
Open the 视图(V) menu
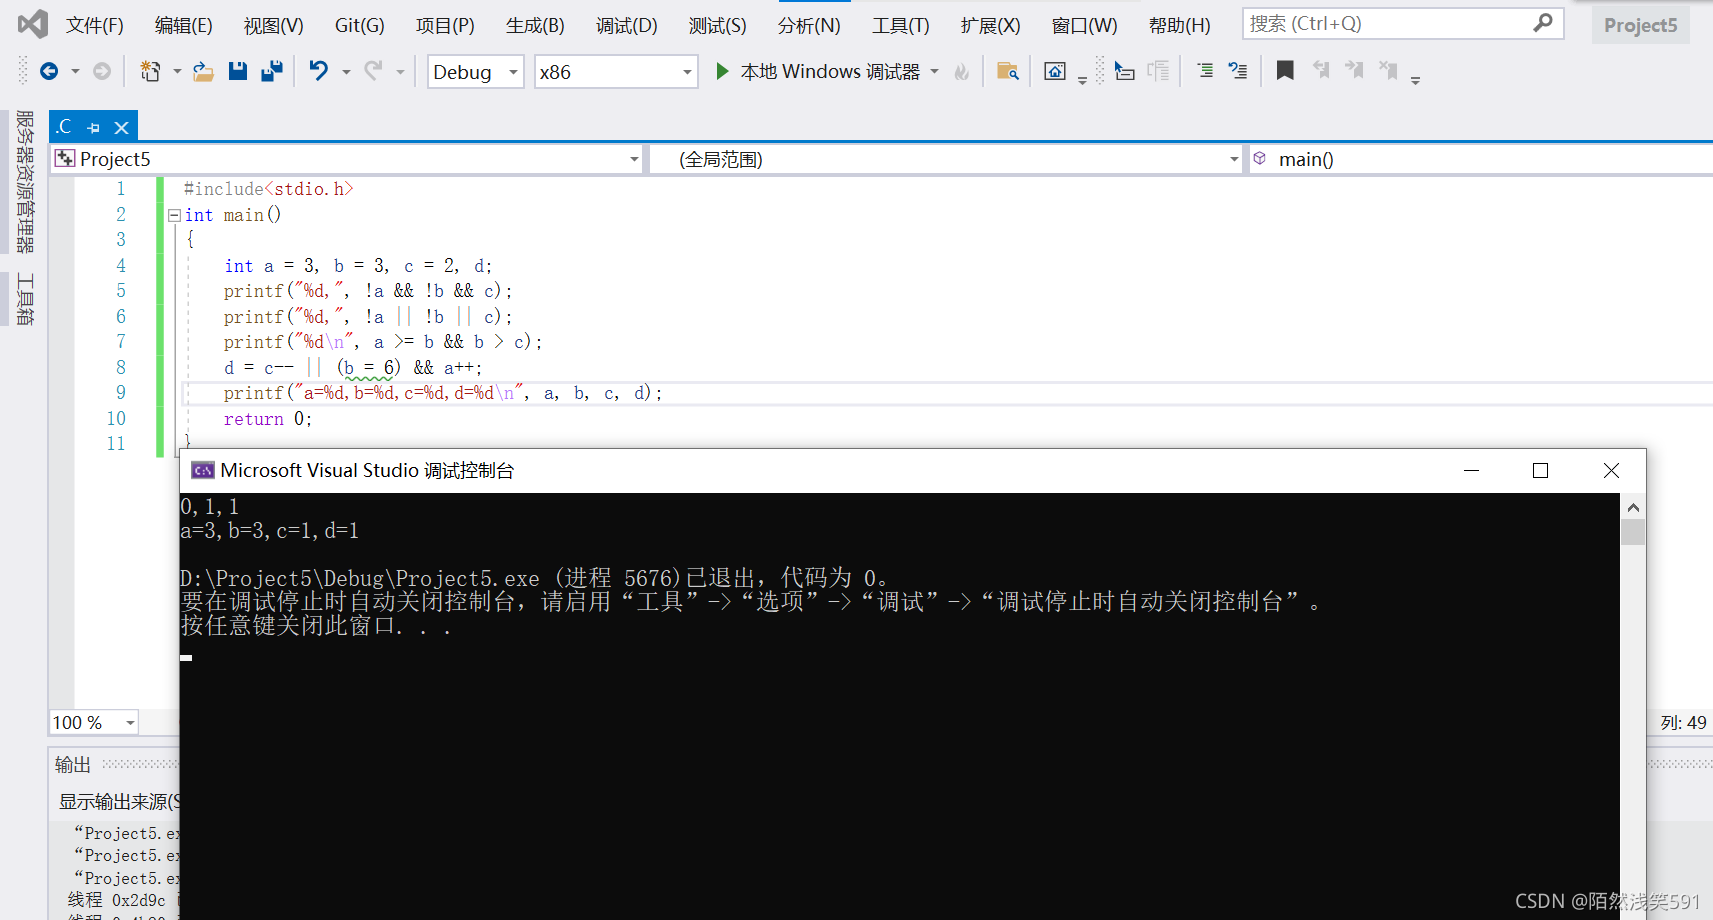tap(274, 25)
